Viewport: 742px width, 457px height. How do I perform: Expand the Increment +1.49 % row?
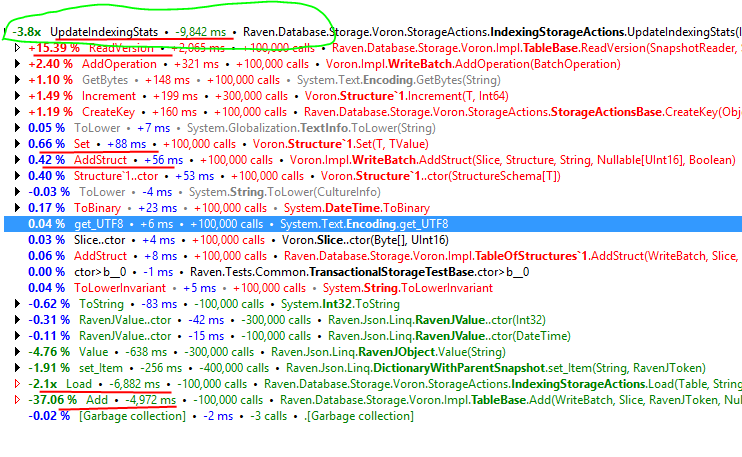[17, 96]
